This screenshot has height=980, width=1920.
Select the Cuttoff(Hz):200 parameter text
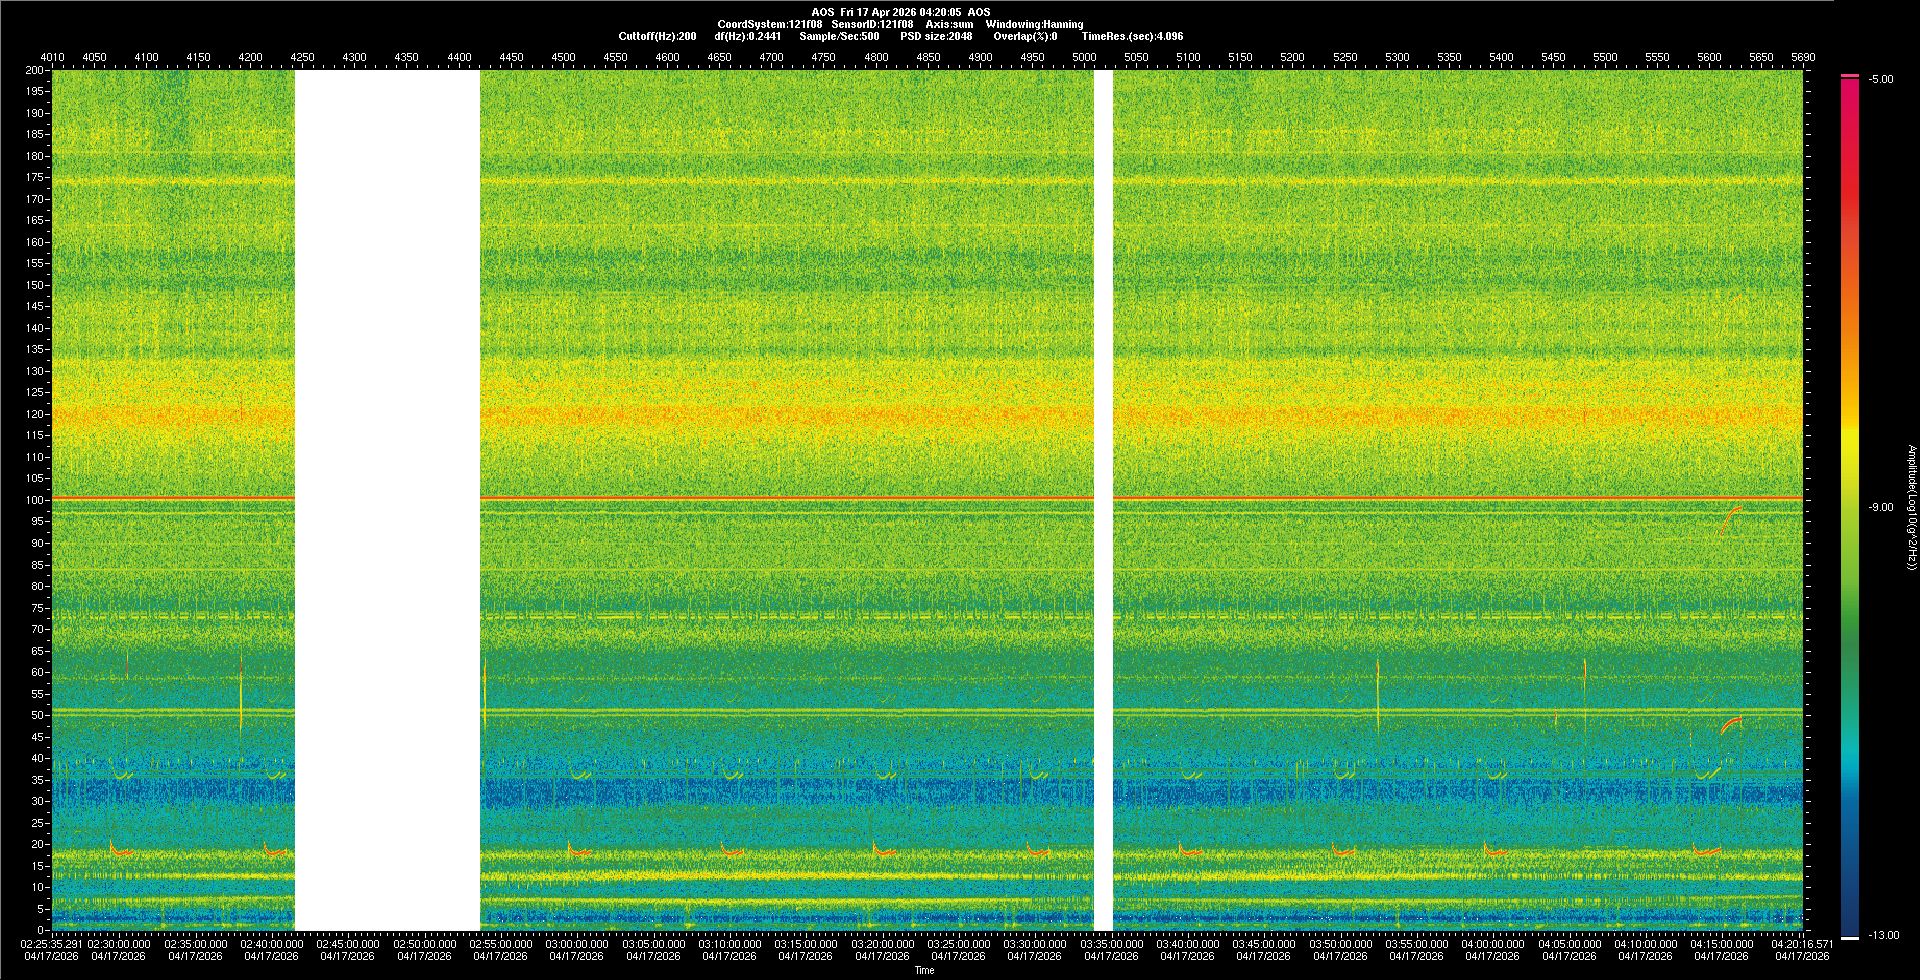pyautogui.click(x=657, y=36)
